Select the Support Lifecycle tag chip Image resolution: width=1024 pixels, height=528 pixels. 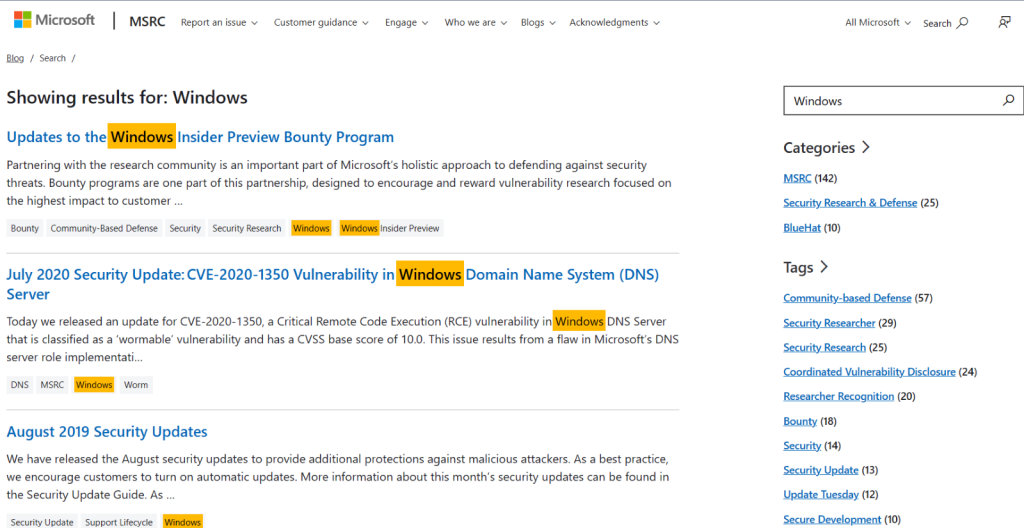tap(119, 522)
